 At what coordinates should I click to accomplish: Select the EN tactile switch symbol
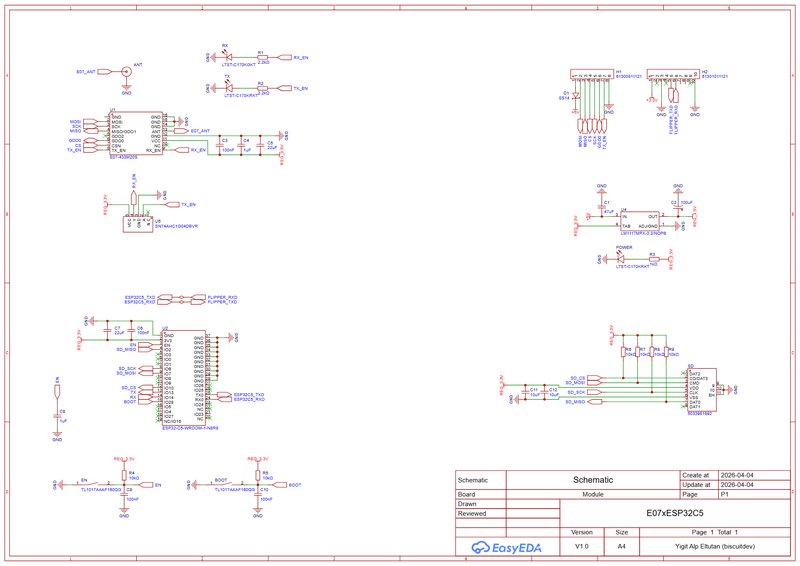pos(94,484)
